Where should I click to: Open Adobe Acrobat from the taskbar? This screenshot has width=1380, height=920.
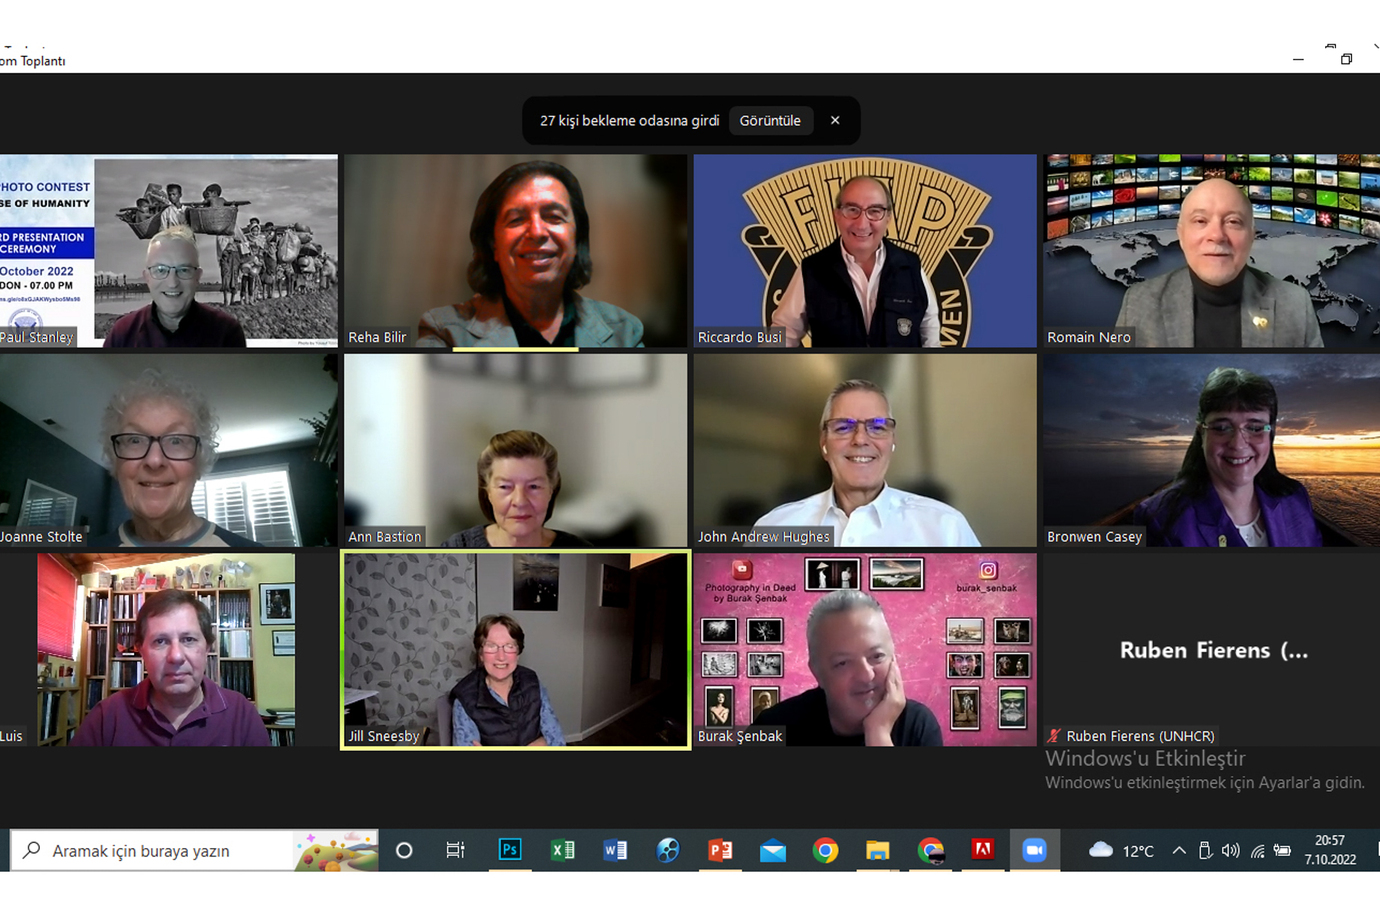982,850
